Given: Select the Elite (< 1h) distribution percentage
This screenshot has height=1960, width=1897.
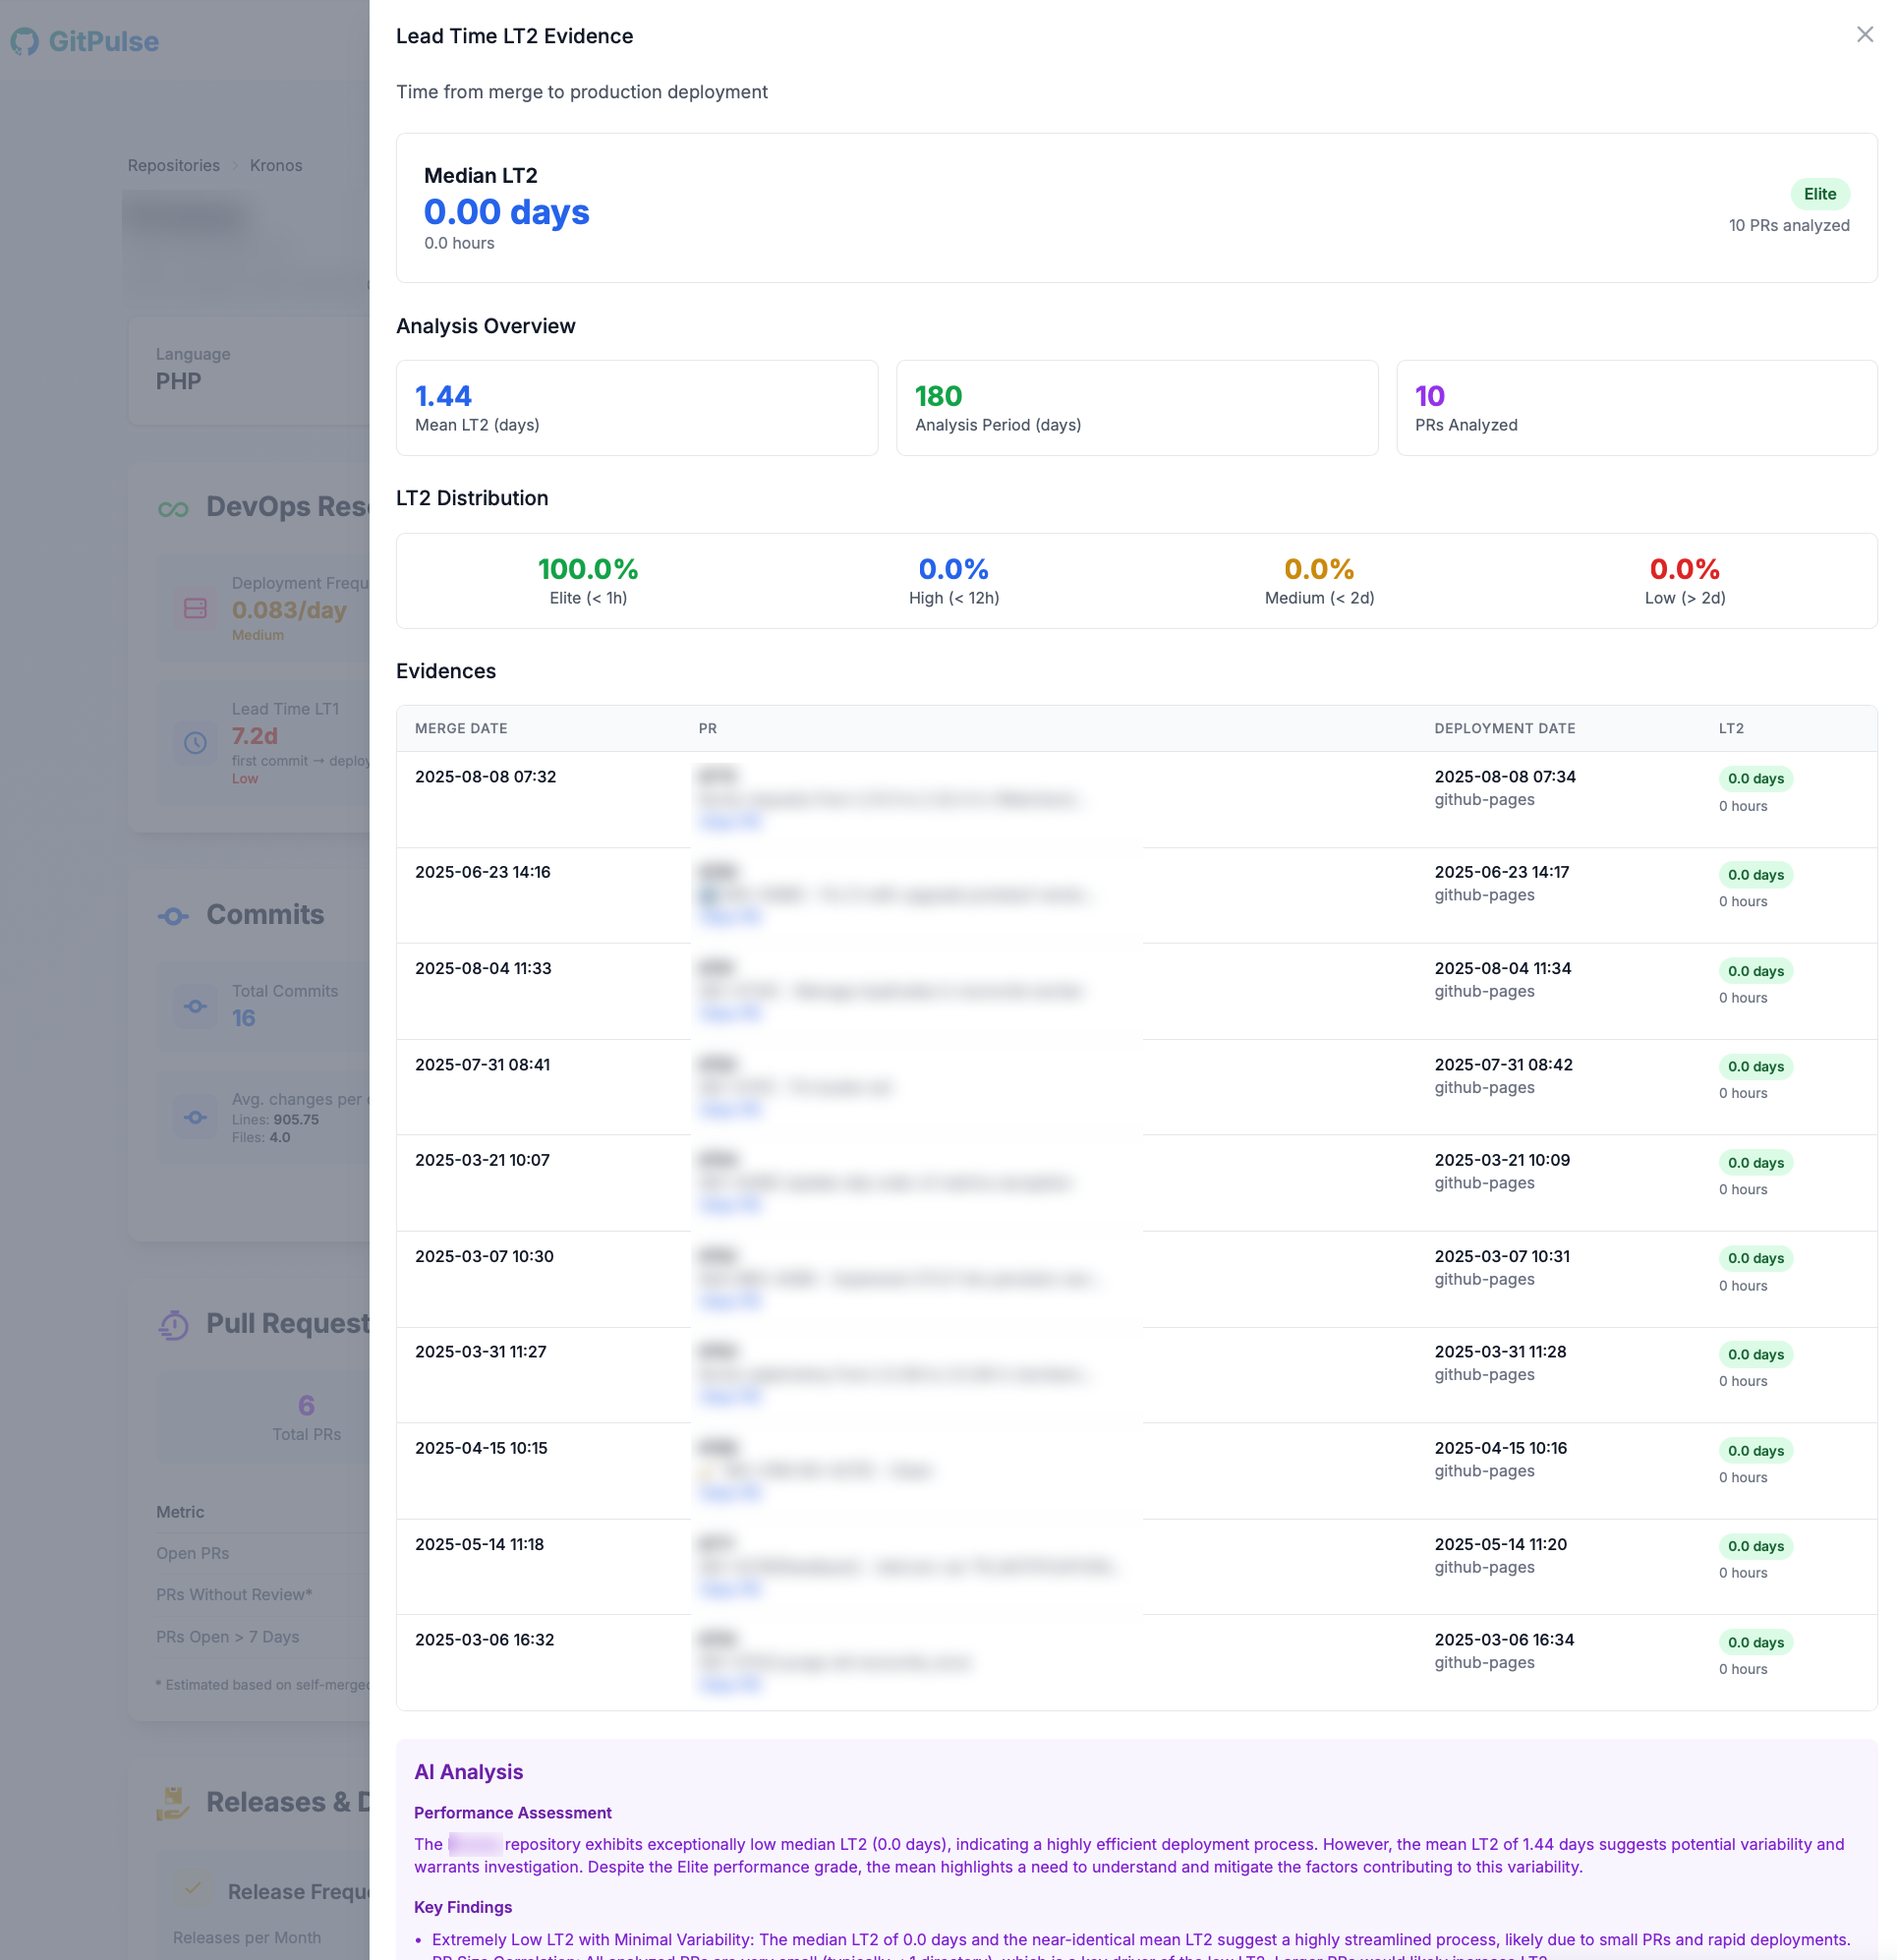Looking at the screenshot, I should tap(588, 569).
